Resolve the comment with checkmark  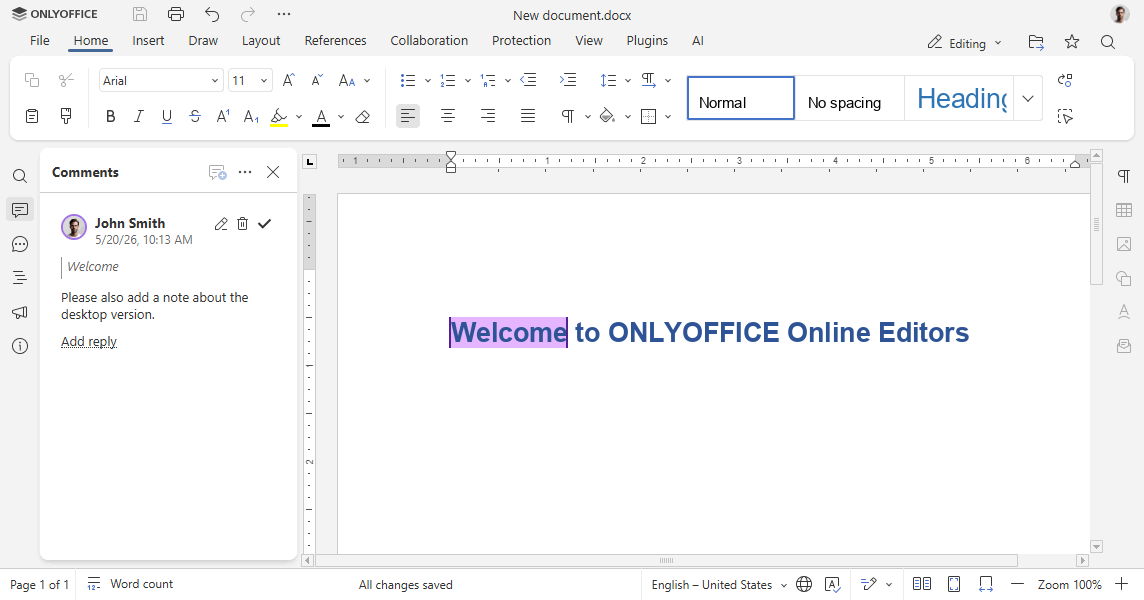pyautogui.click(x=264, y=224)
